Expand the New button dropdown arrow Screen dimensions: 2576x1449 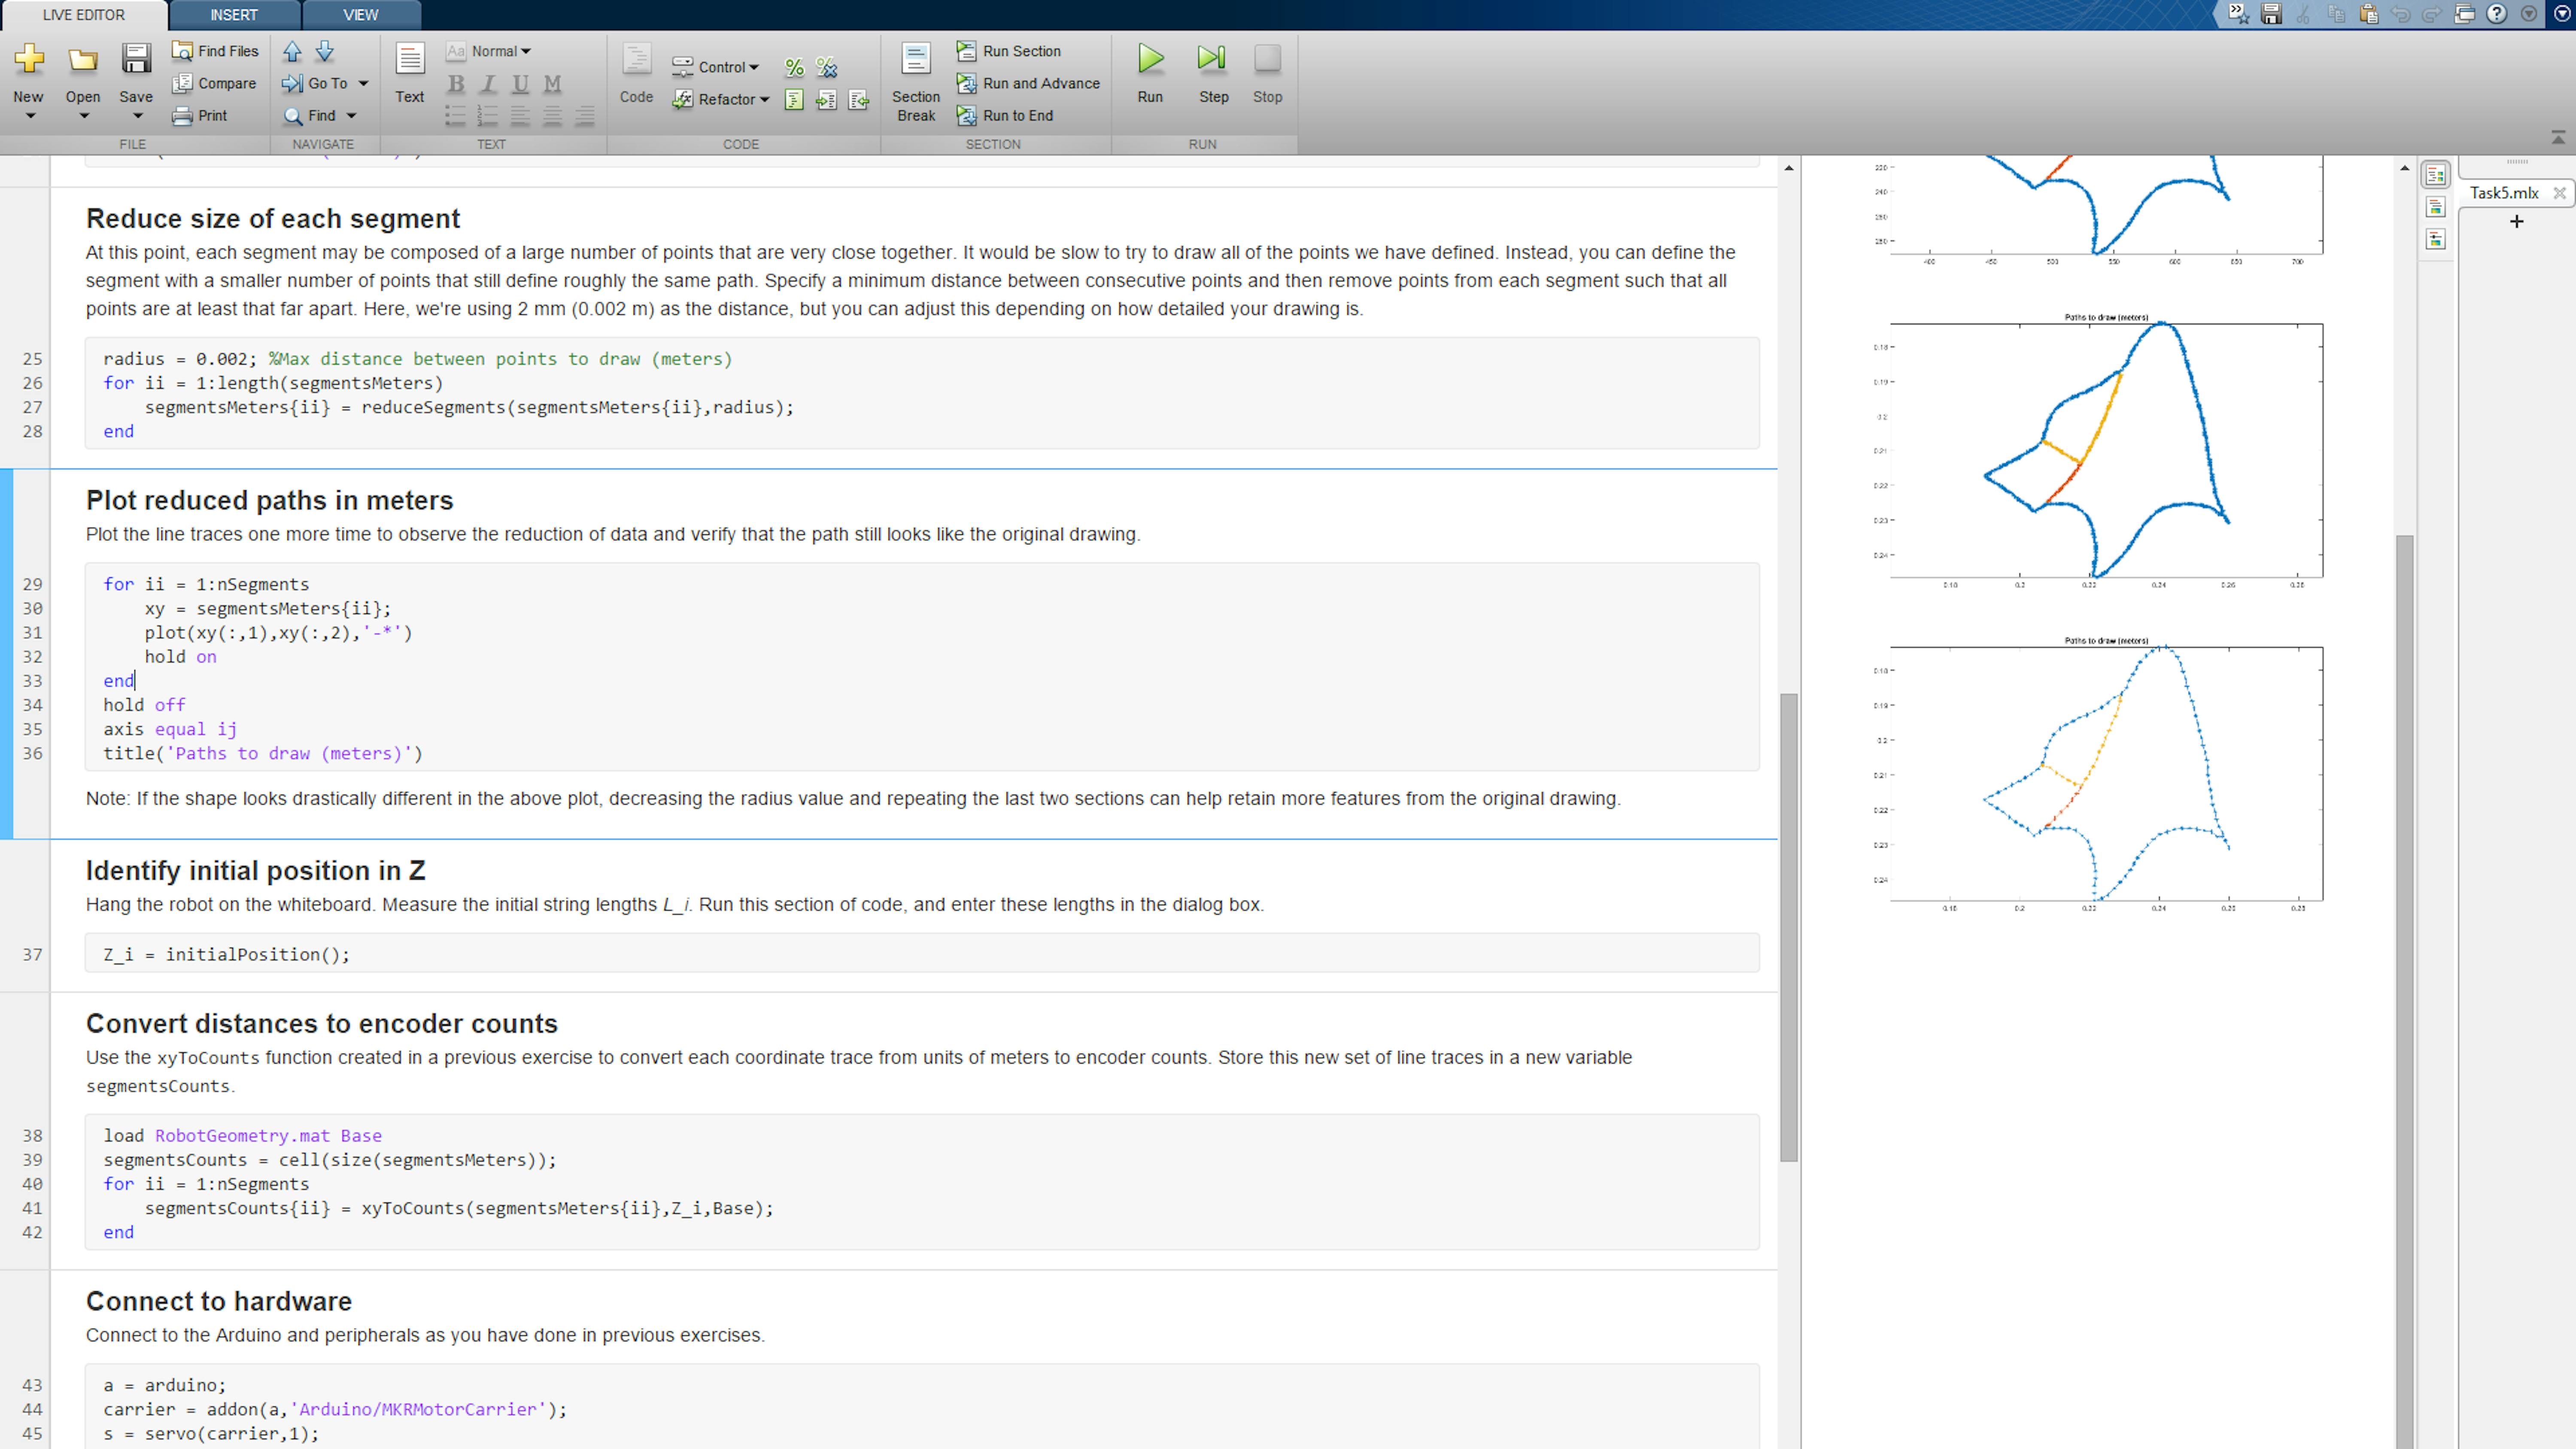tap(29, 116)
